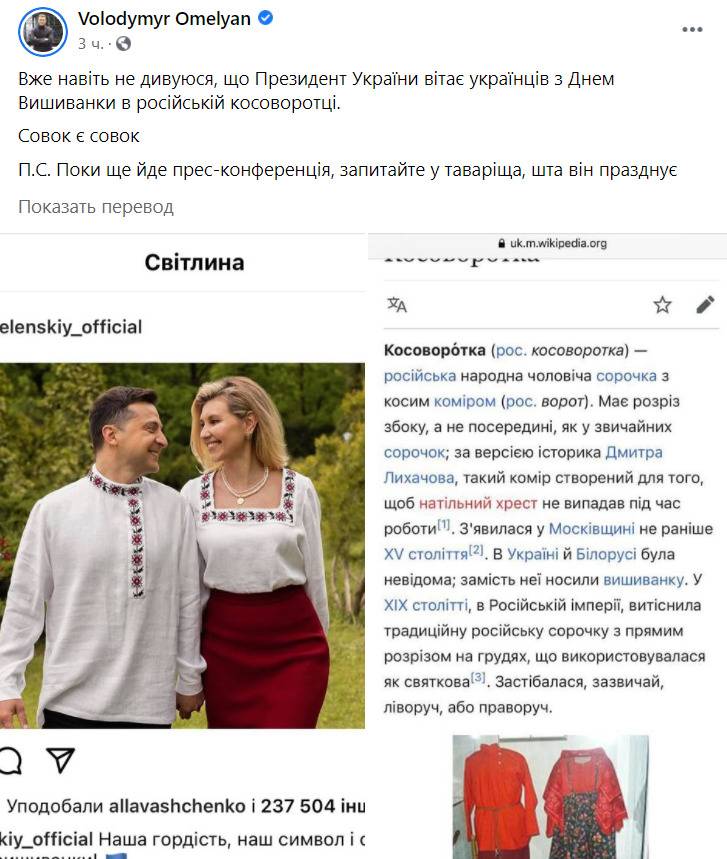Tap the Instagram comment bubble icon

9,760
